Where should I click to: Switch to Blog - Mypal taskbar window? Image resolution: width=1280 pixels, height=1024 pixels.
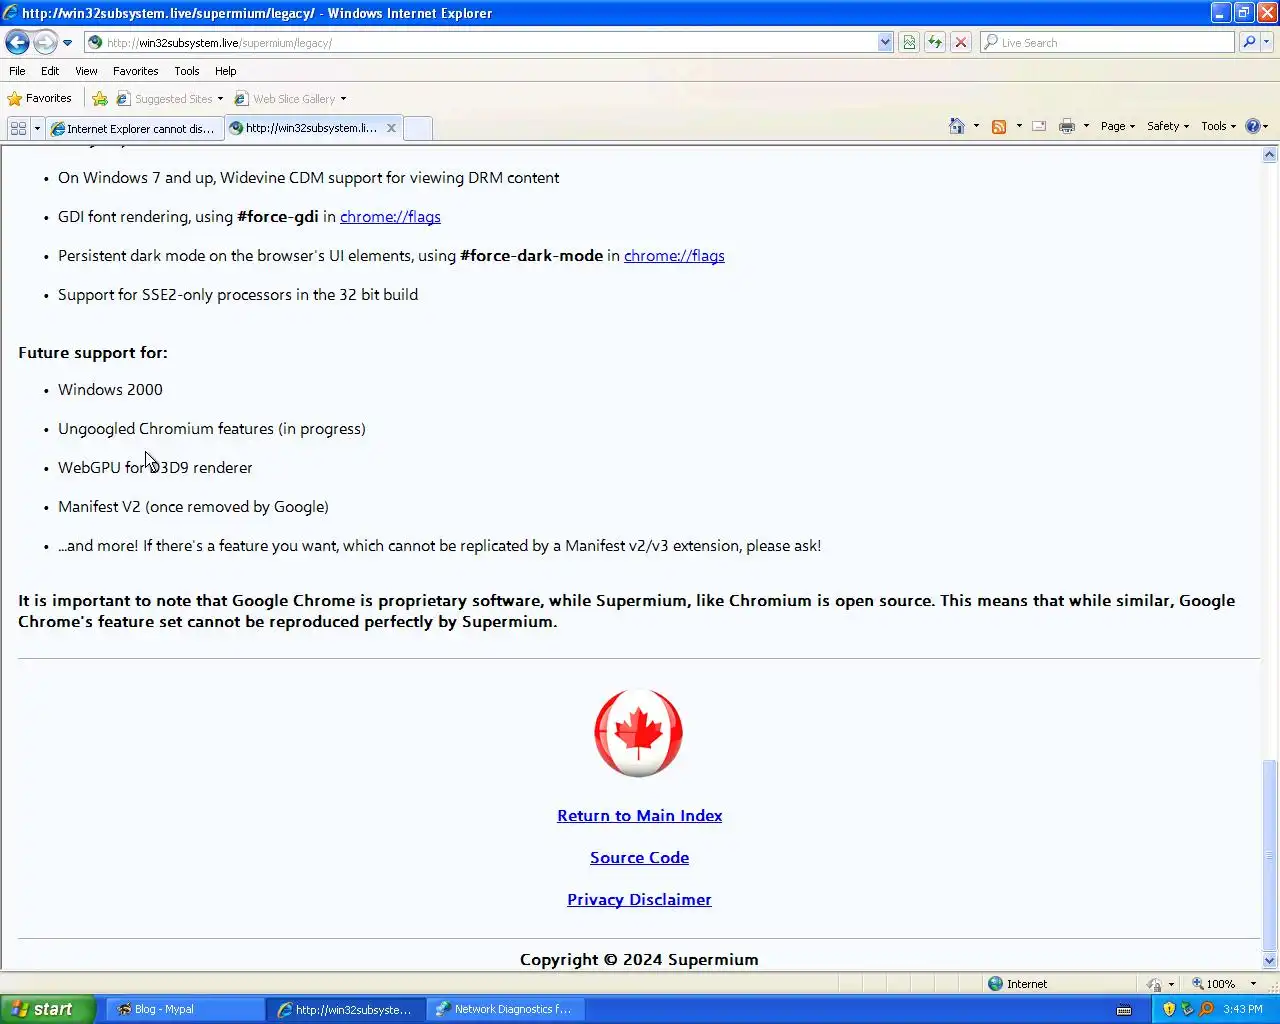click(185, 1009)
